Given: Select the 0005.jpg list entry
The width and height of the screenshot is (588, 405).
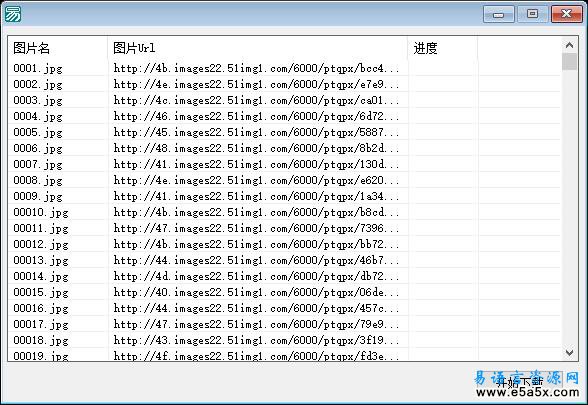Looking at the screenshot, I should [38, 132].
